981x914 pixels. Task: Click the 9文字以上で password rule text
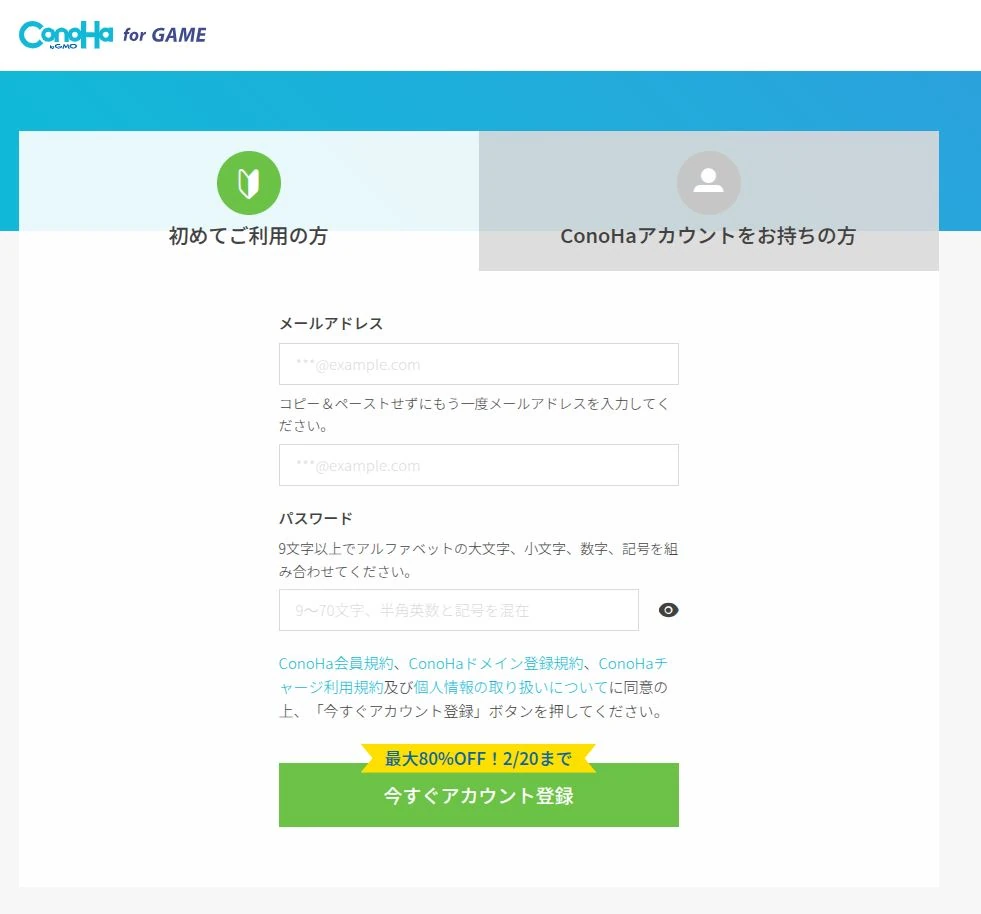(x=478, y=560)
